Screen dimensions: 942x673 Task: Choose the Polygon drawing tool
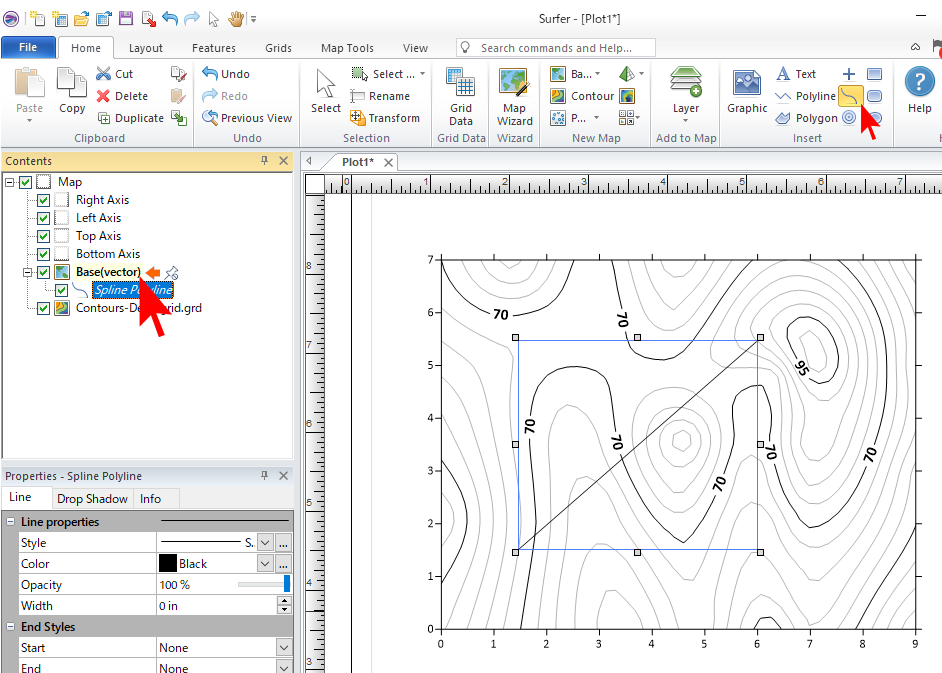(x=806, y=118)
